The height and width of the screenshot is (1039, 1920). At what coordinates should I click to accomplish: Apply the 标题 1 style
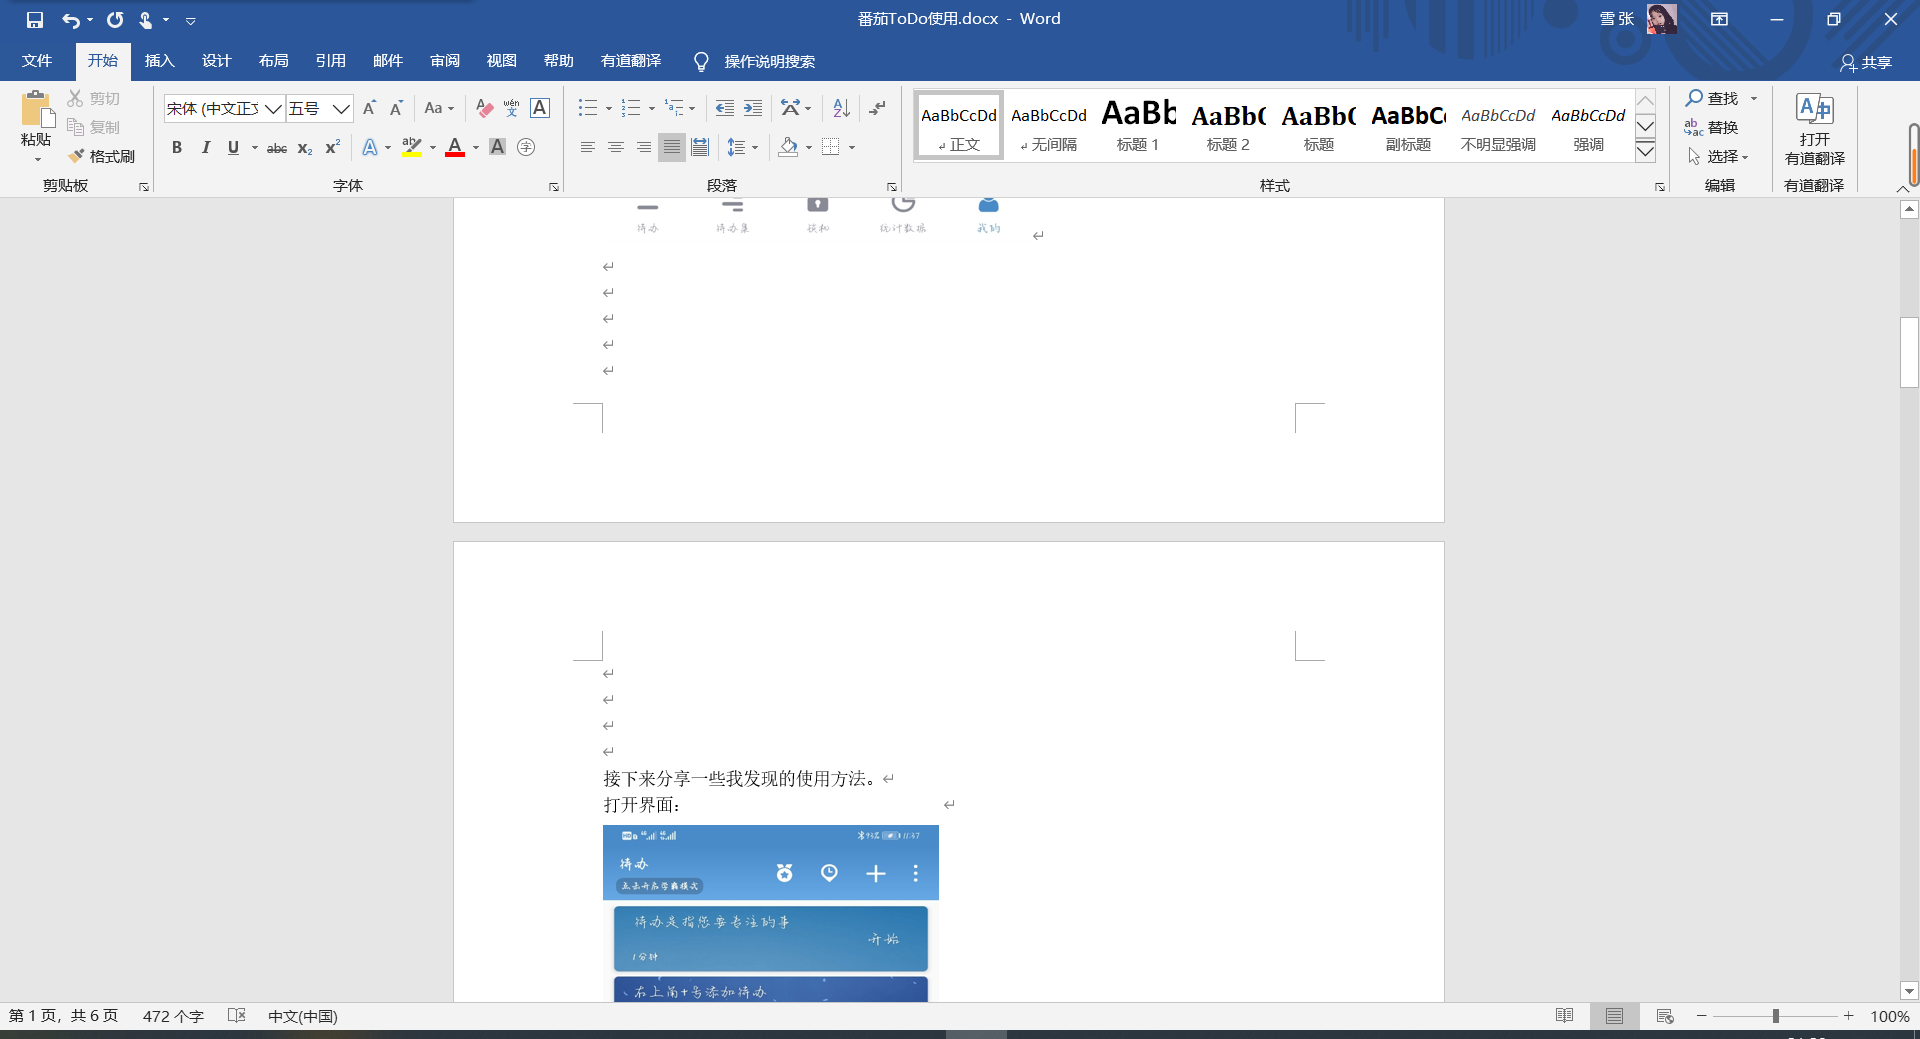(1139, 124)
